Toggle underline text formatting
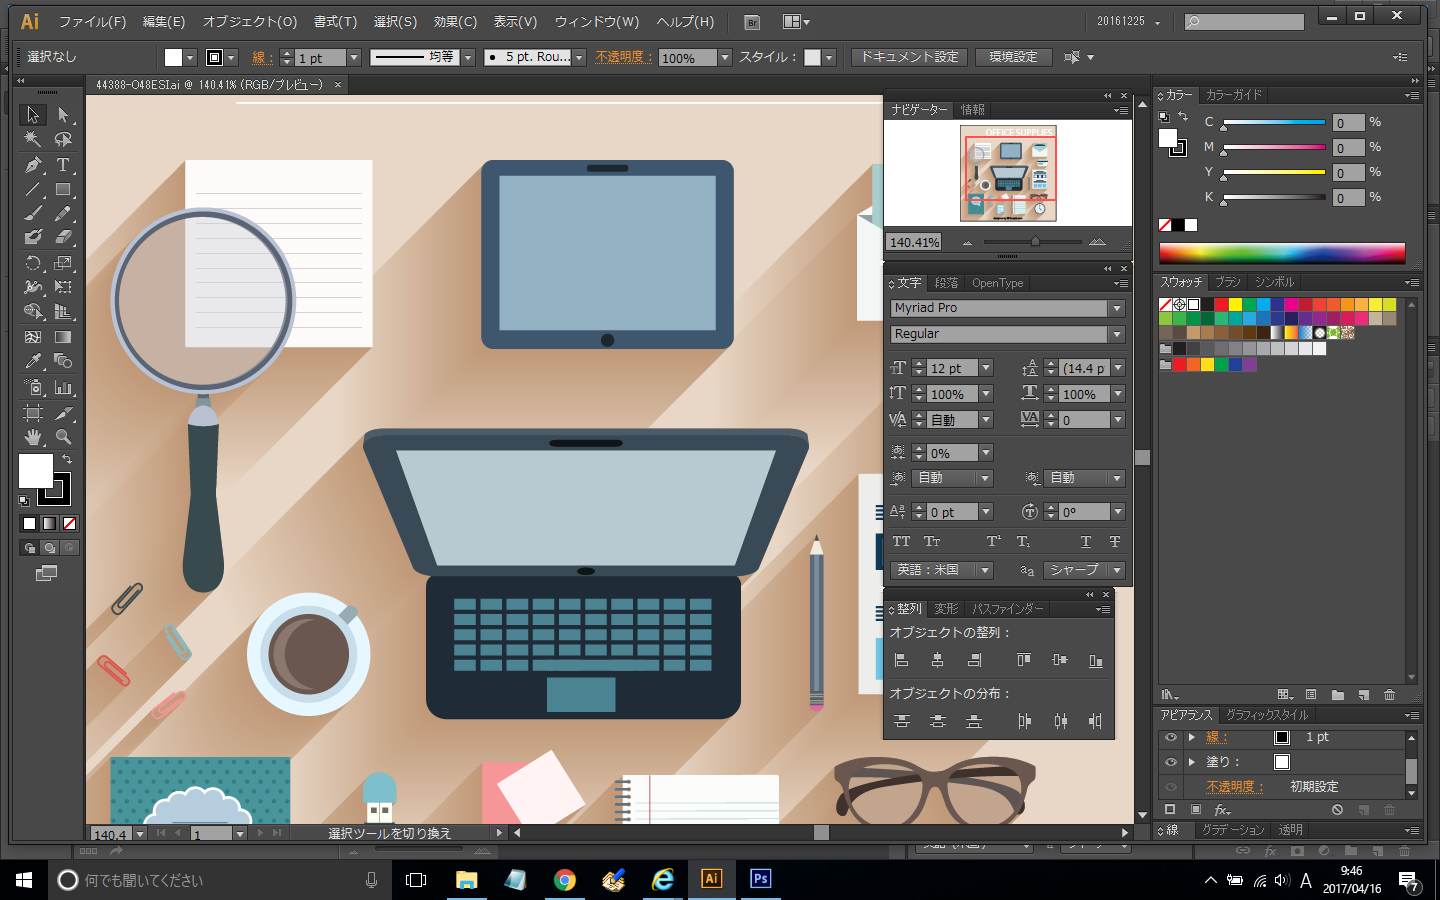 coord(1085,541)
